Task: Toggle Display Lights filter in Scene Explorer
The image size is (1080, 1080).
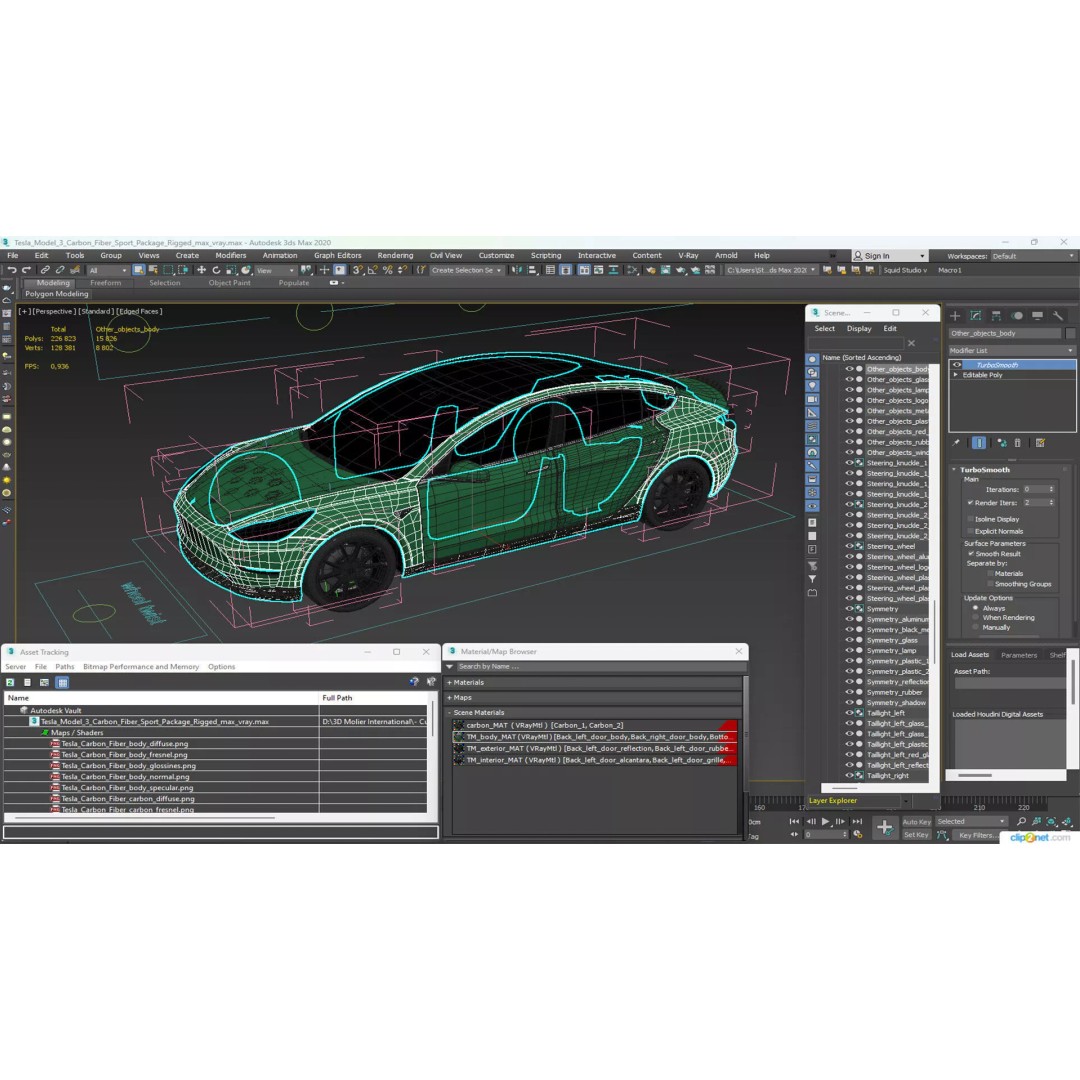Action: (x=813, y=386)
